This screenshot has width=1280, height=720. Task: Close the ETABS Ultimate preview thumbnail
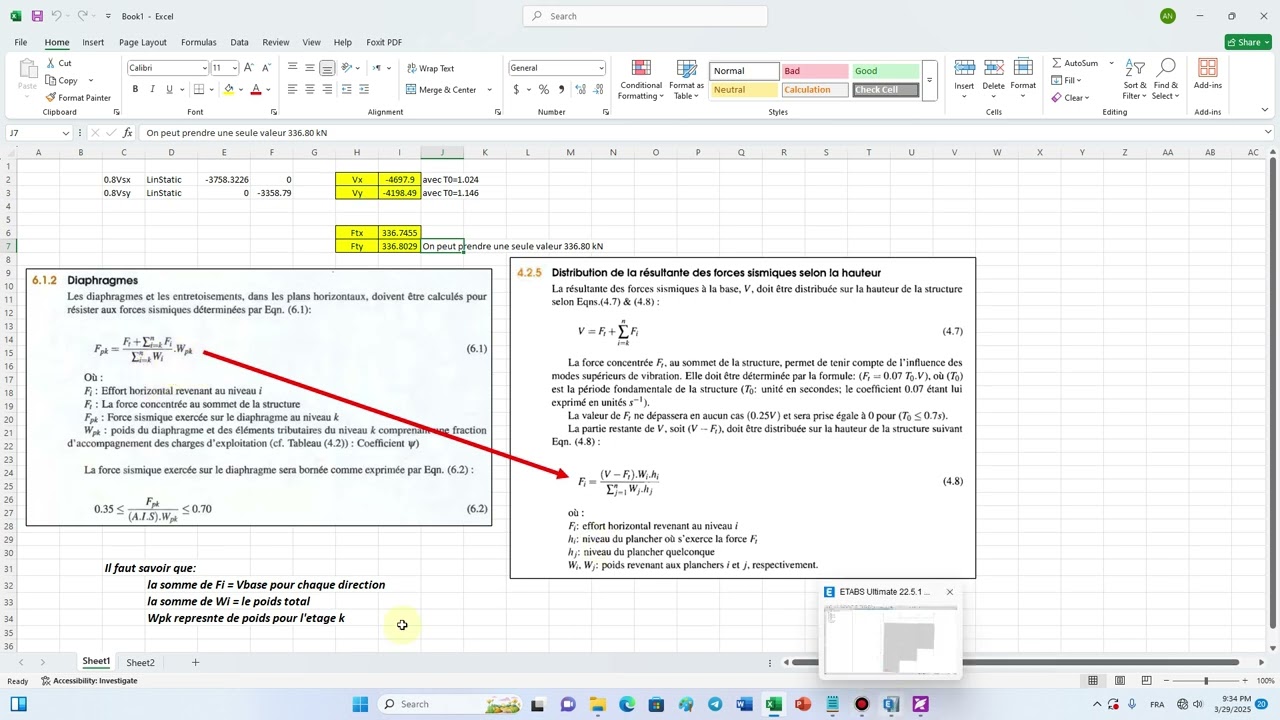click(x=950, y=592)
